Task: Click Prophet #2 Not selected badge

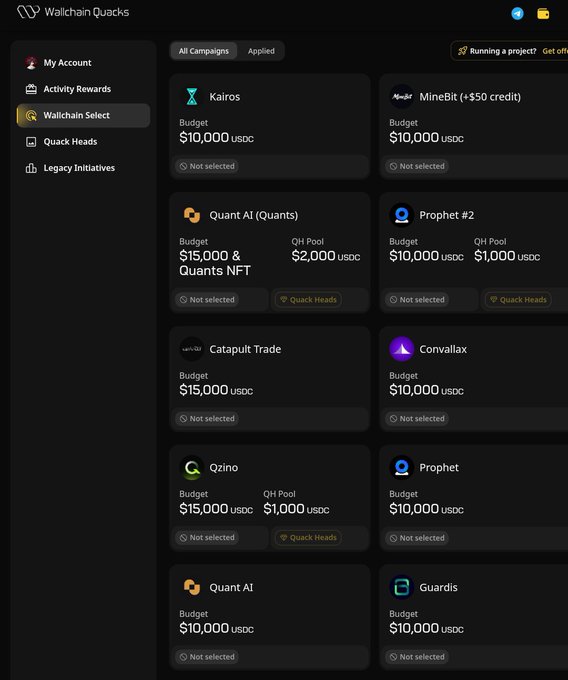Action: pyautogui.click(x=417, y=300)
